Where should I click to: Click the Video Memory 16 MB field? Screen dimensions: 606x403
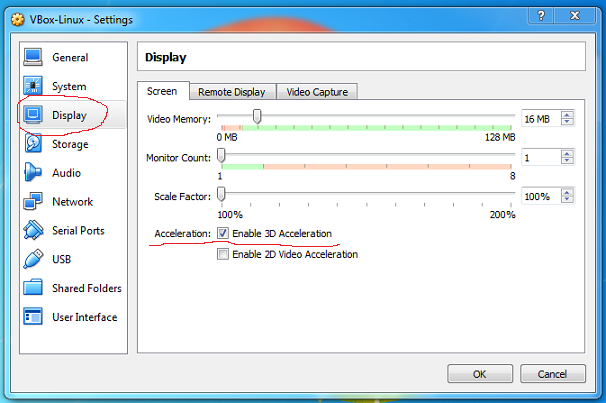(541, 119)
